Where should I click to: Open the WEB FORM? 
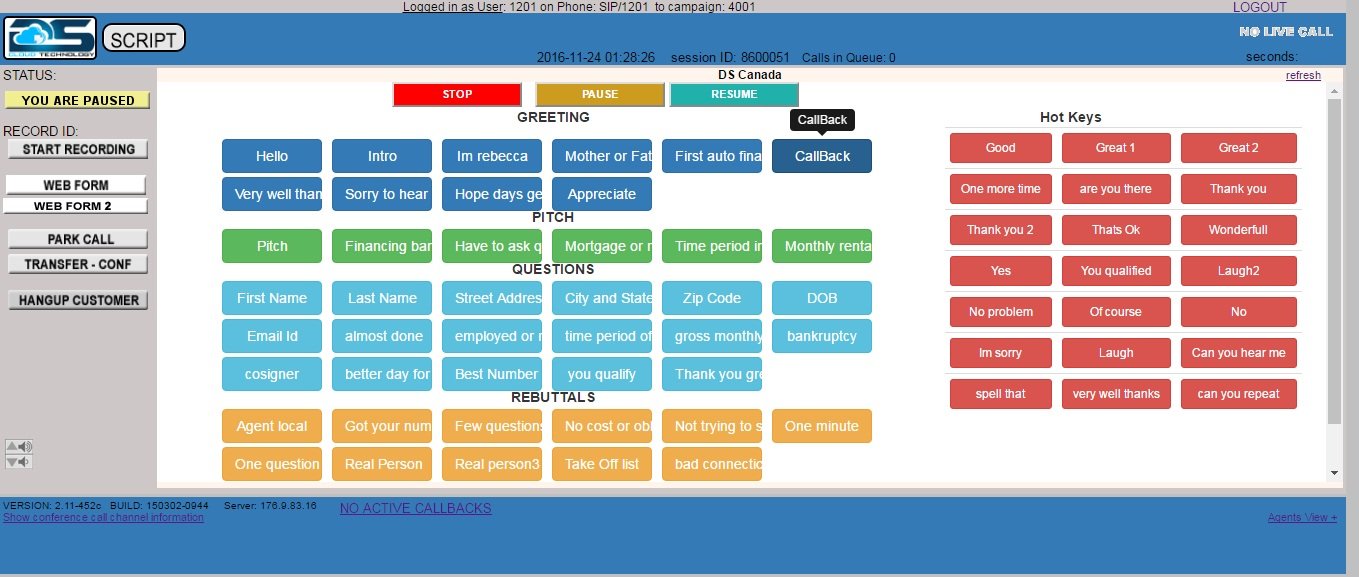(78, 185)
